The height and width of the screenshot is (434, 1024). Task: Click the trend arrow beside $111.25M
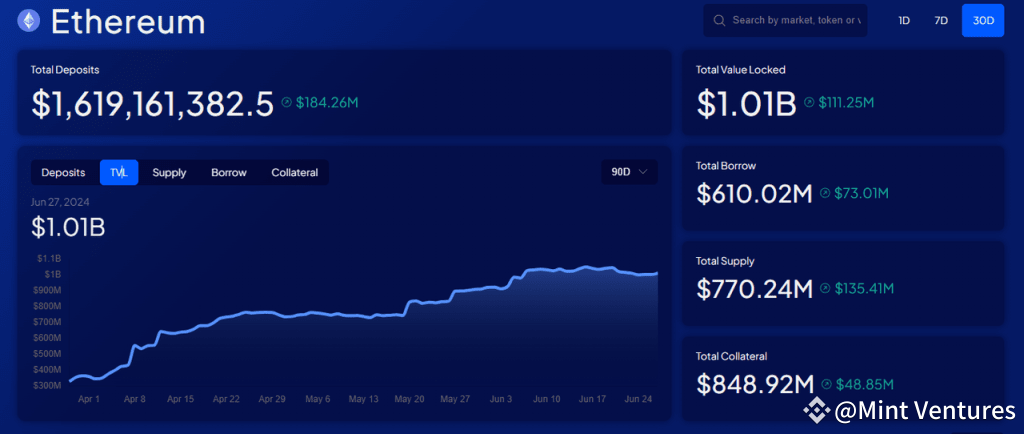(x=809, y=102)
